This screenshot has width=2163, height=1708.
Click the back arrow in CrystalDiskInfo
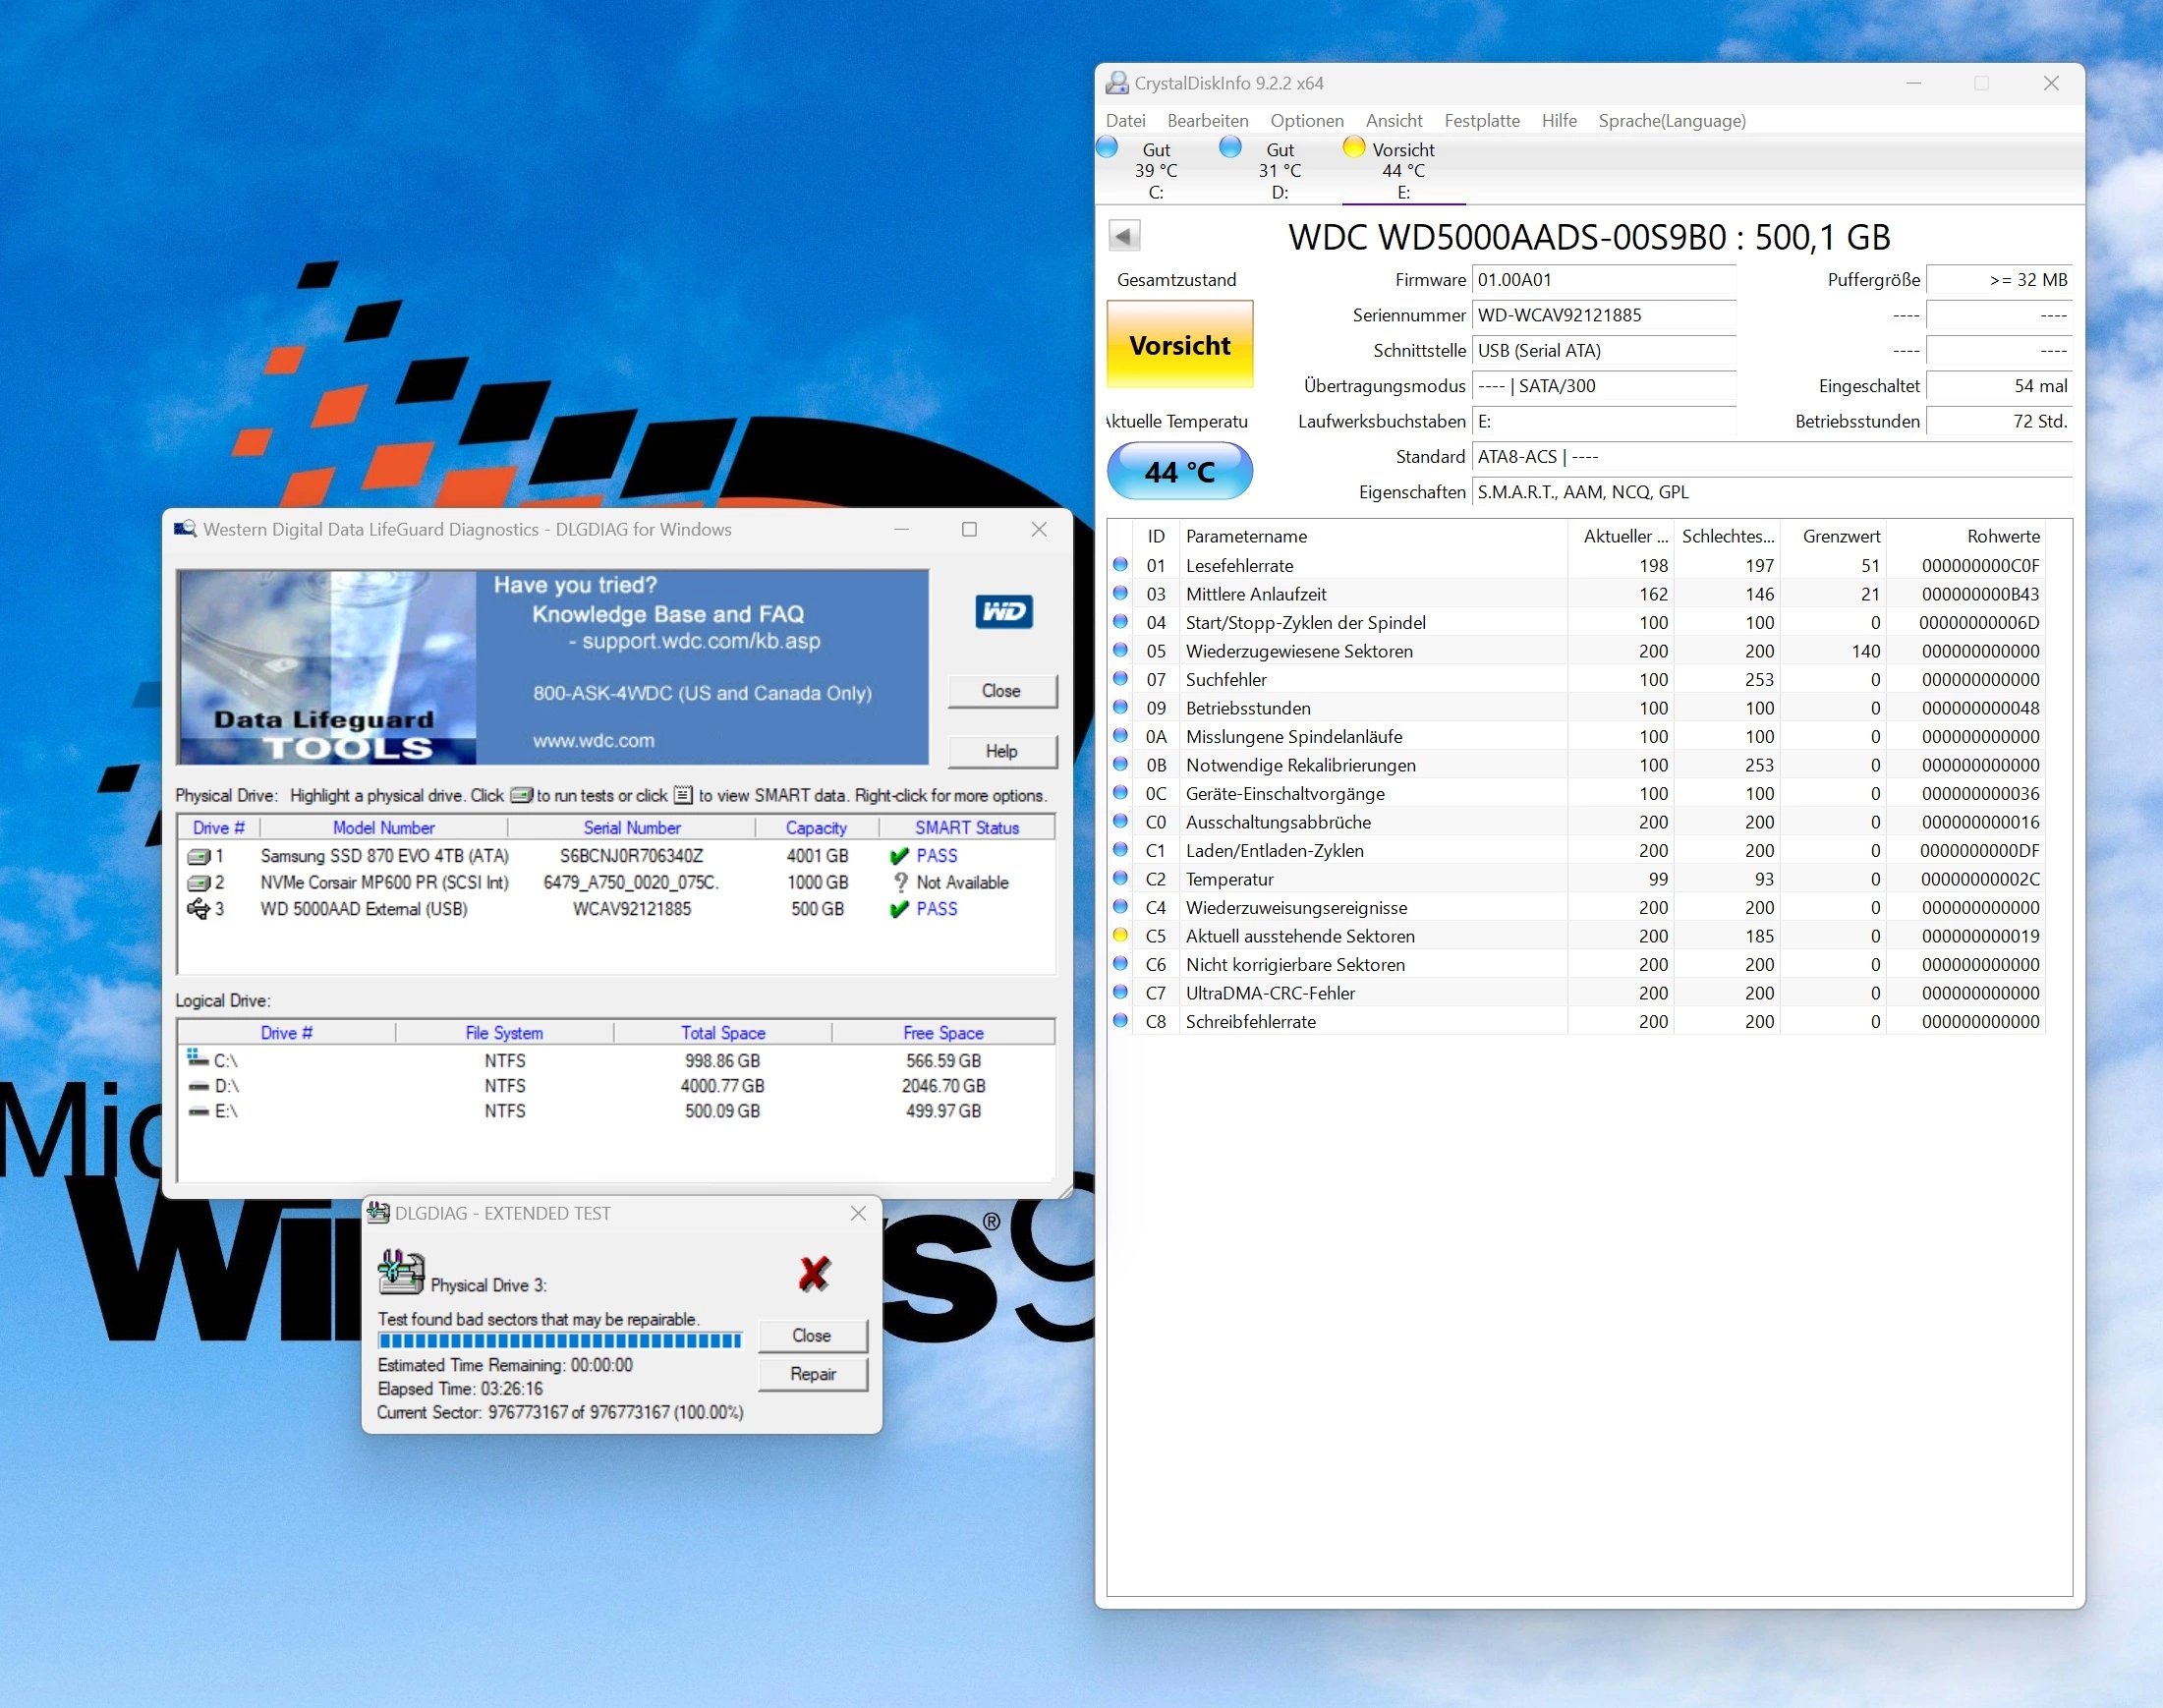click(1124, 236)
